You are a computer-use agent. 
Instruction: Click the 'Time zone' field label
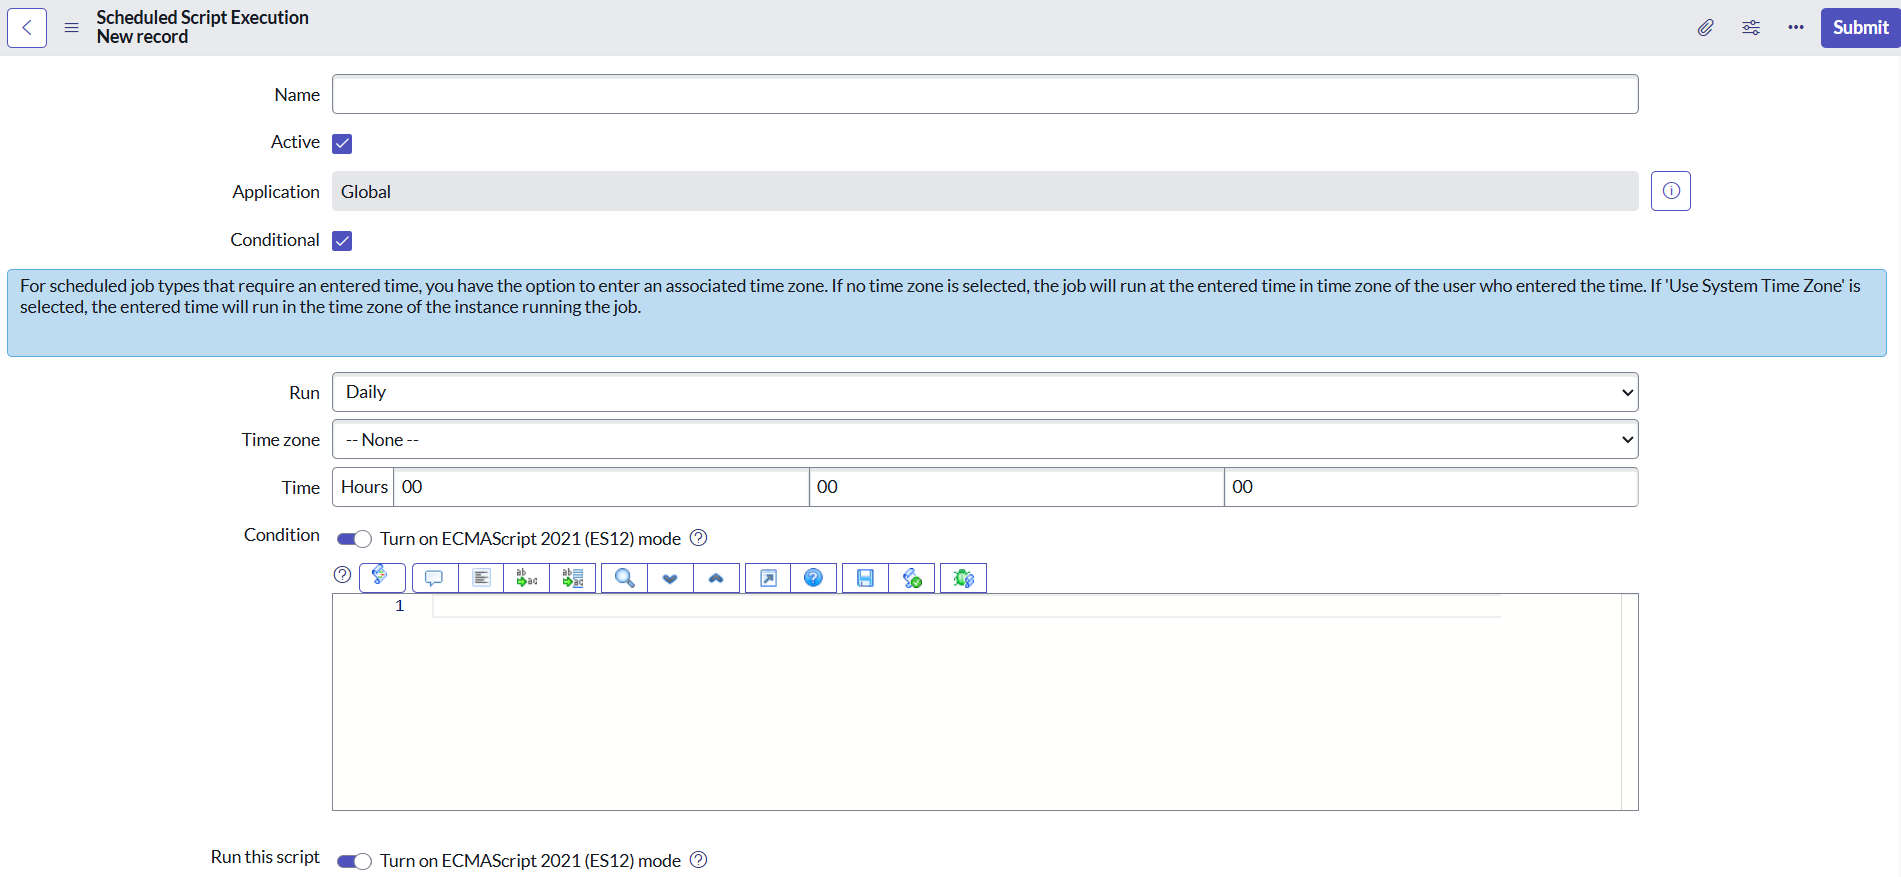click(x=281, y=440)
